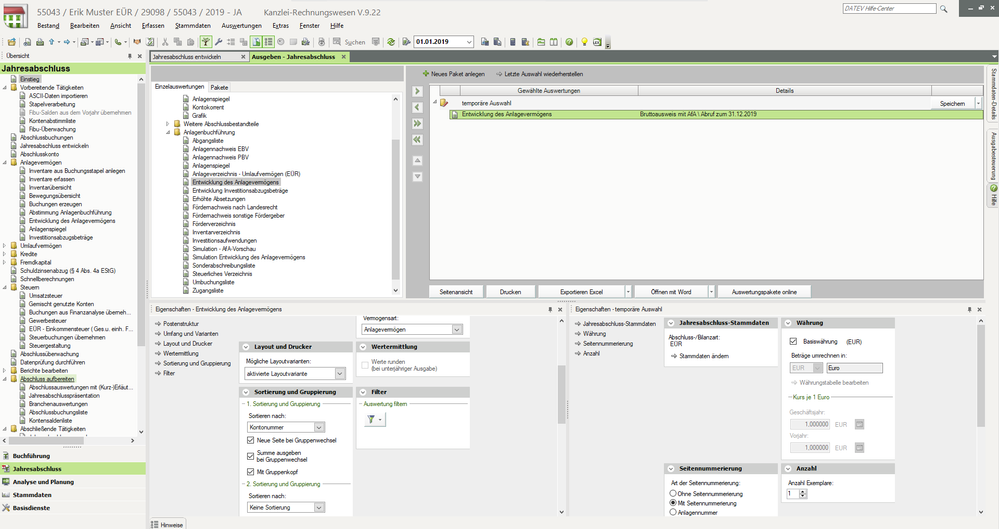Open the Auswertungen menu
The image size is (999, 529).
(241, 23)
